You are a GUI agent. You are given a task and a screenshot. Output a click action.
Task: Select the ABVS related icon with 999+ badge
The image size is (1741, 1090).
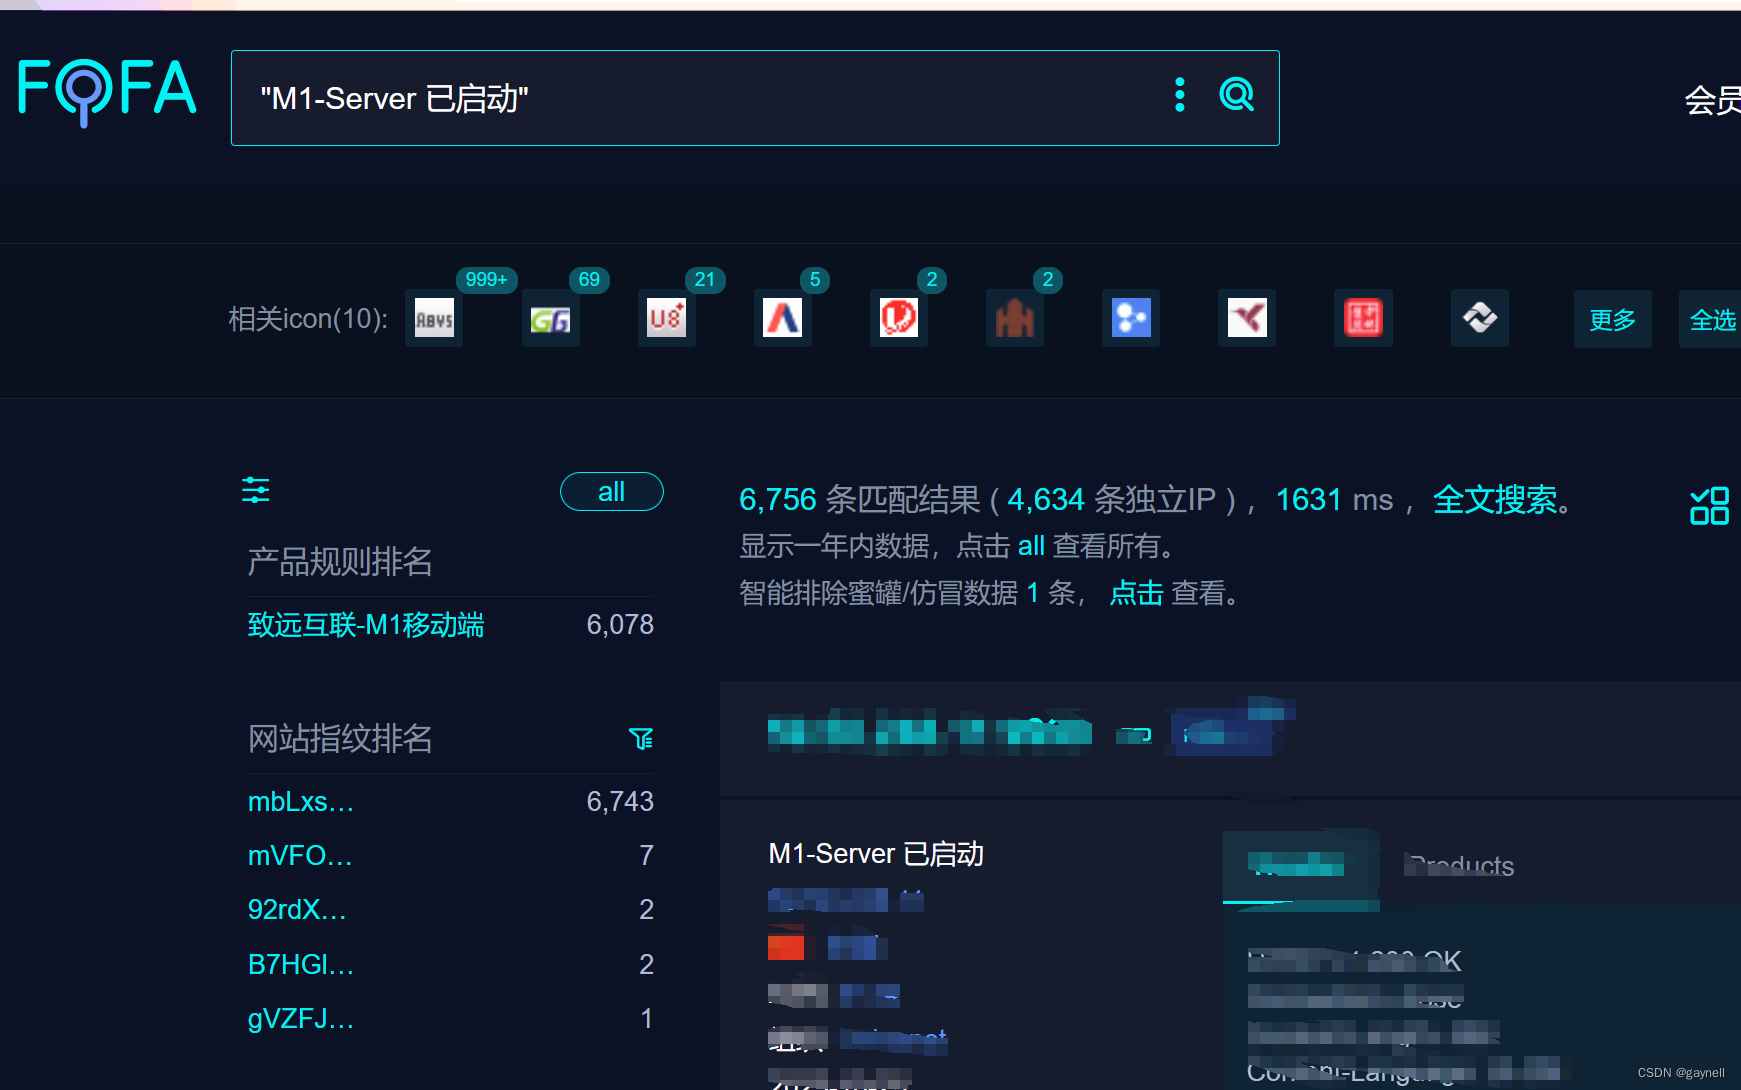tap(434, 319)
